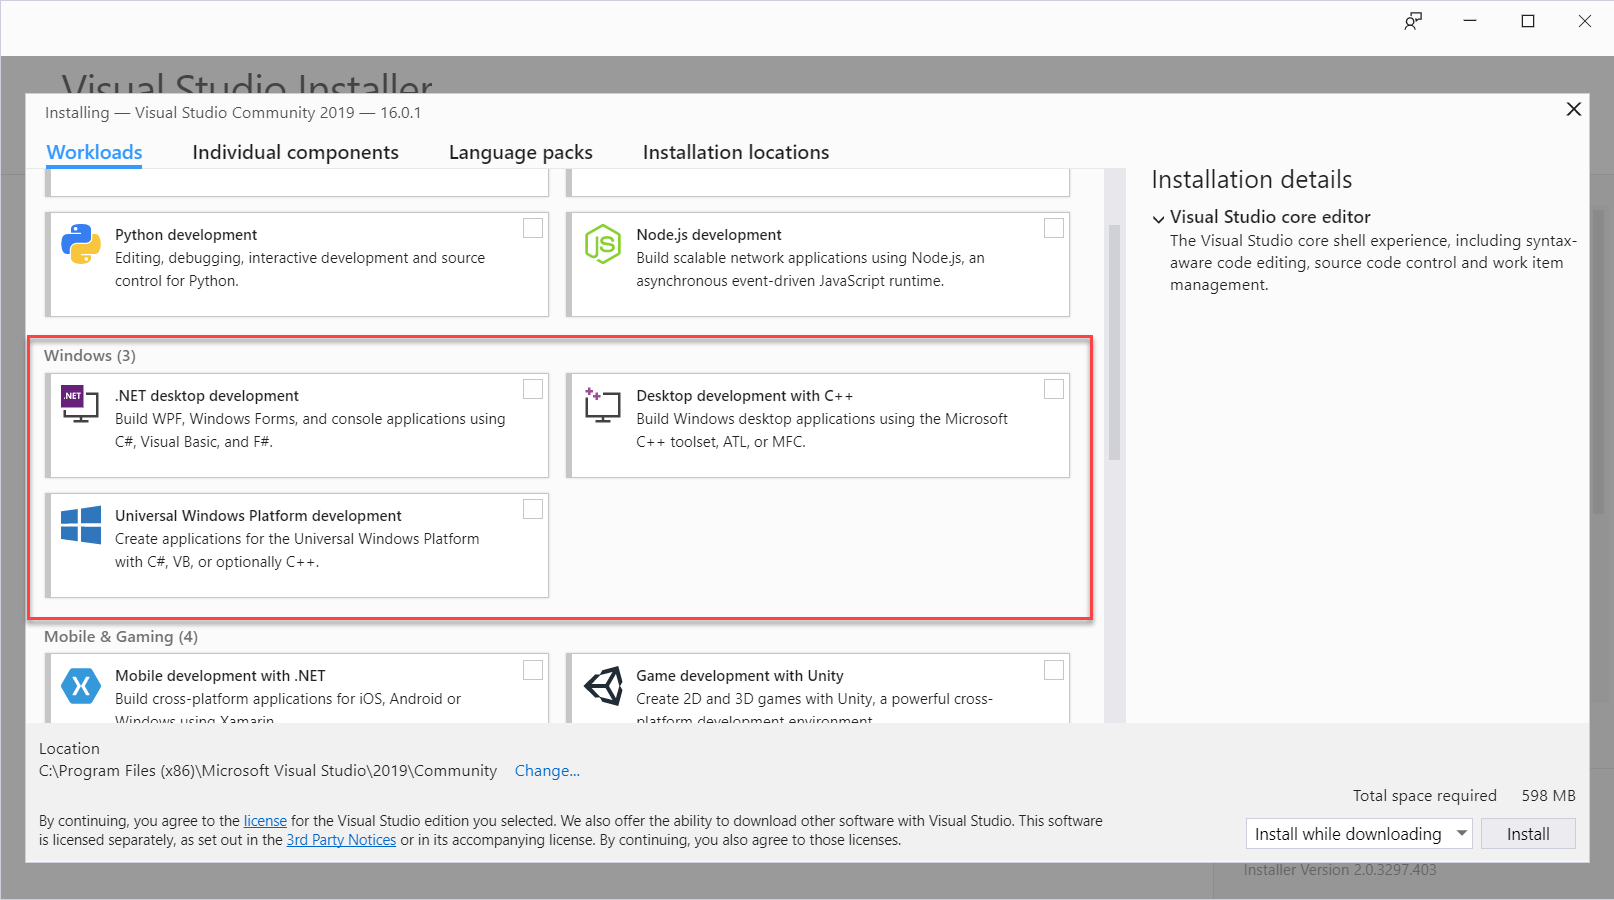Open the Install while downloading dropdown
The height and width of the screenshot is (900, 1614).
(x=1359, y=834)
